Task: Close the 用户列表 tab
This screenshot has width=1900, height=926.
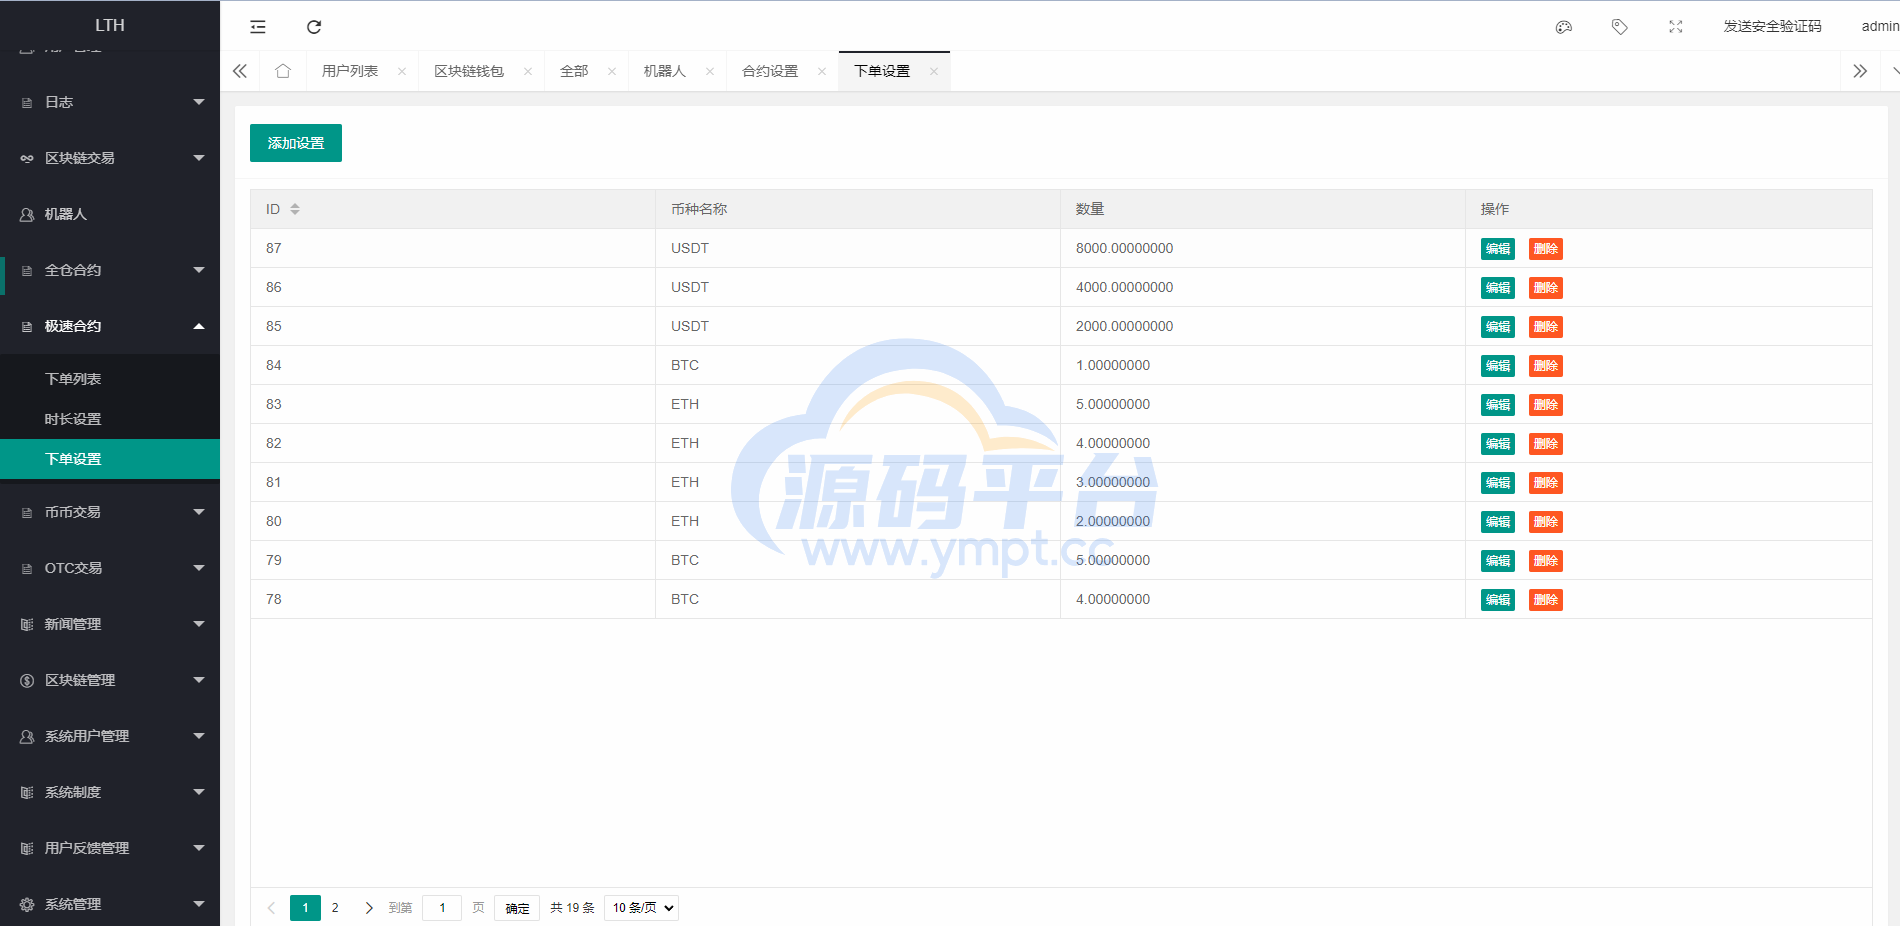Action: click(402, 71)
